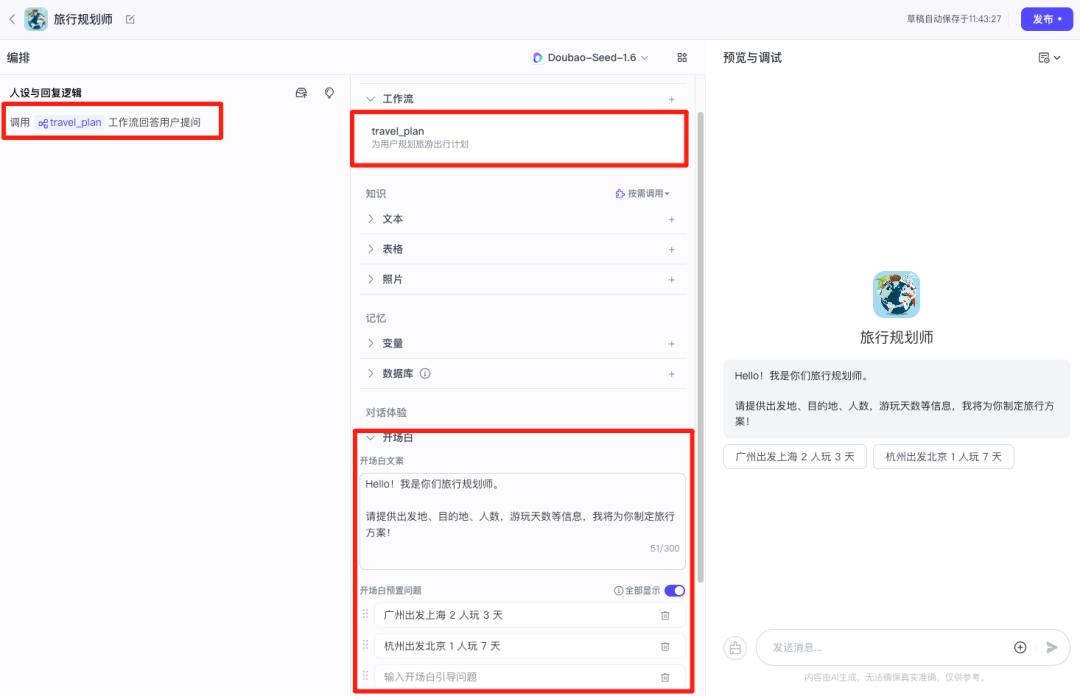Select the travel_plan workflow link
1080x696 pixels.
pyautogui.click(x=69, y=122)
